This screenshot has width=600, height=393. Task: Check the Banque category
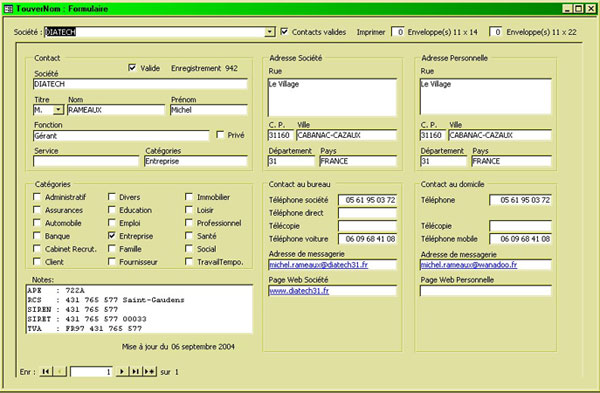37,236
